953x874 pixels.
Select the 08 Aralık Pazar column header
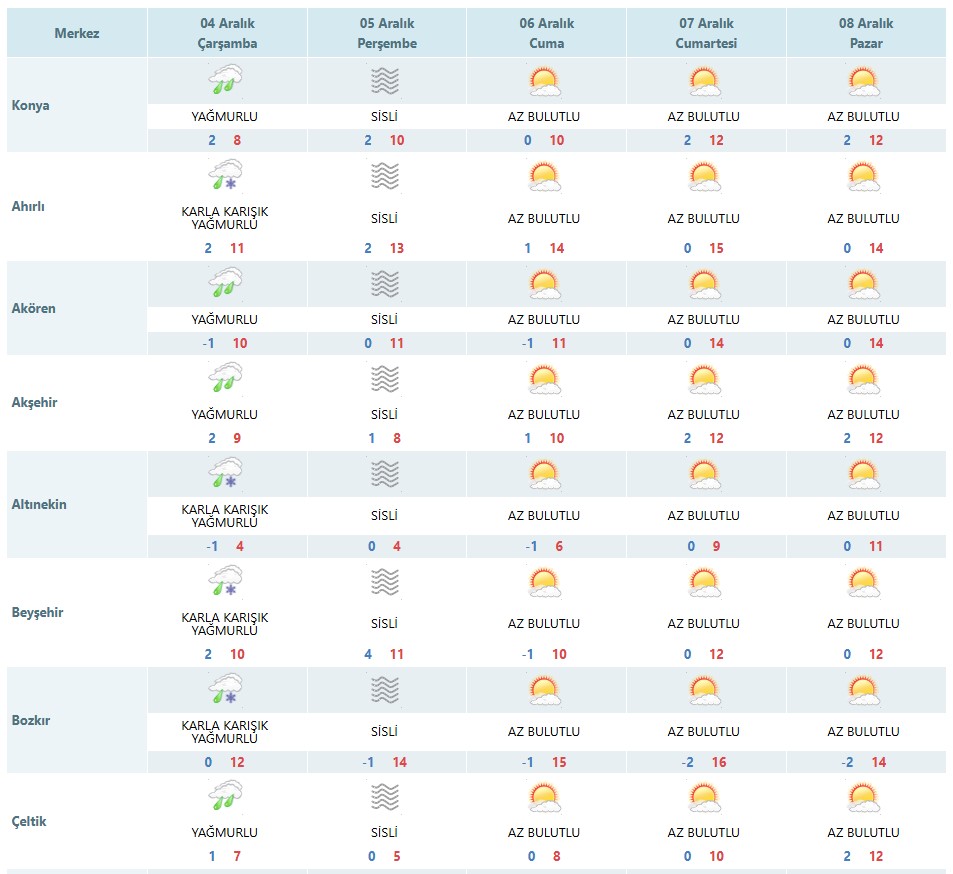pyautogui.click(x=866, y=33)
